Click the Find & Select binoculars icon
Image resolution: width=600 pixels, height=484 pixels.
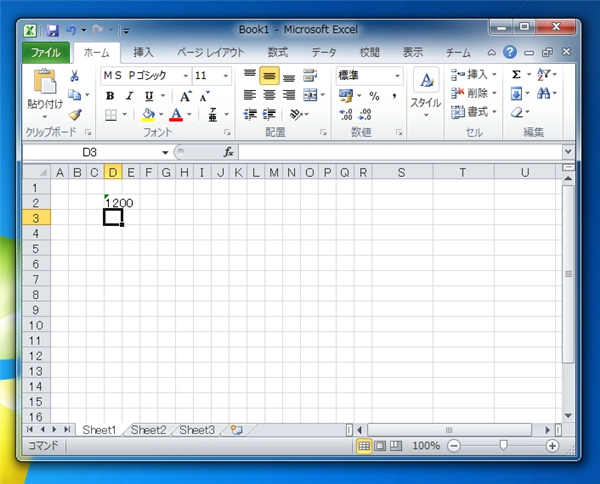(x=543, y=93)
